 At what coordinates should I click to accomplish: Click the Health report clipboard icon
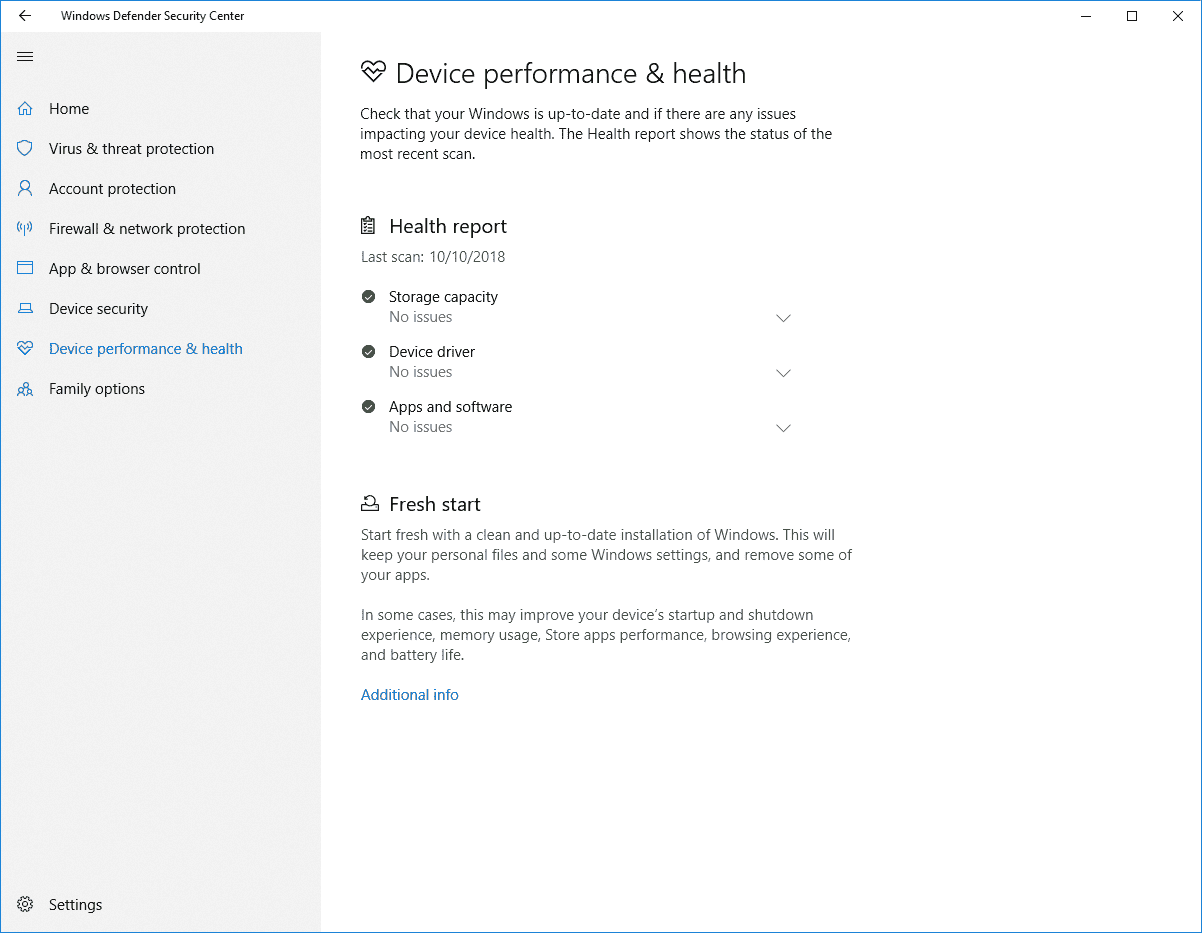click(x=369, y=226)
